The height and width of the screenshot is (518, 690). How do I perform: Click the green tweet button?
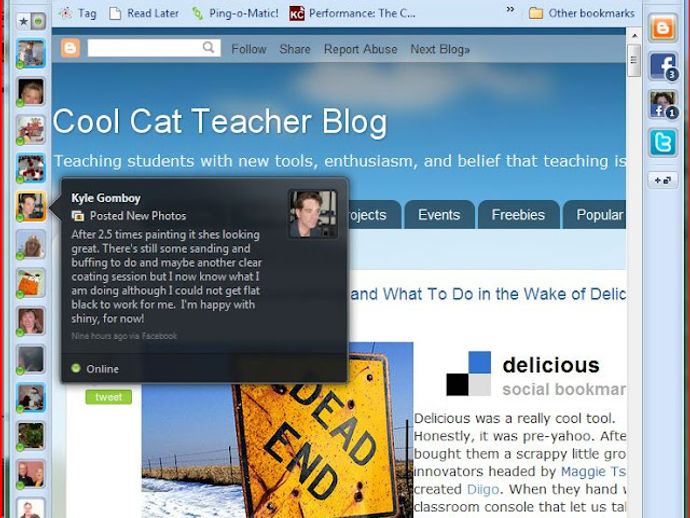pyautogui.click(x=108, y=397)
